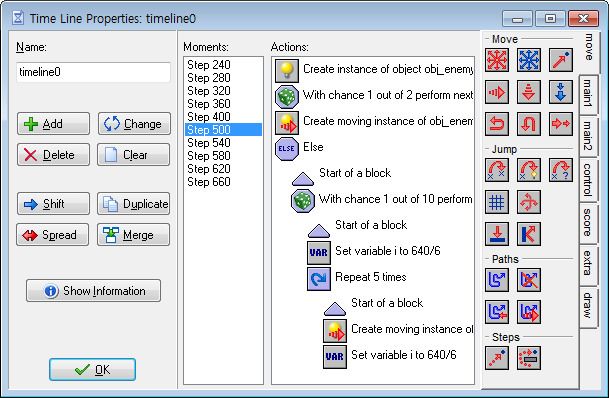The width and height of the screenshot is (609, 398).
Task: Select the Move Free blue arrows icon
Action: click(x=529, y=60)
